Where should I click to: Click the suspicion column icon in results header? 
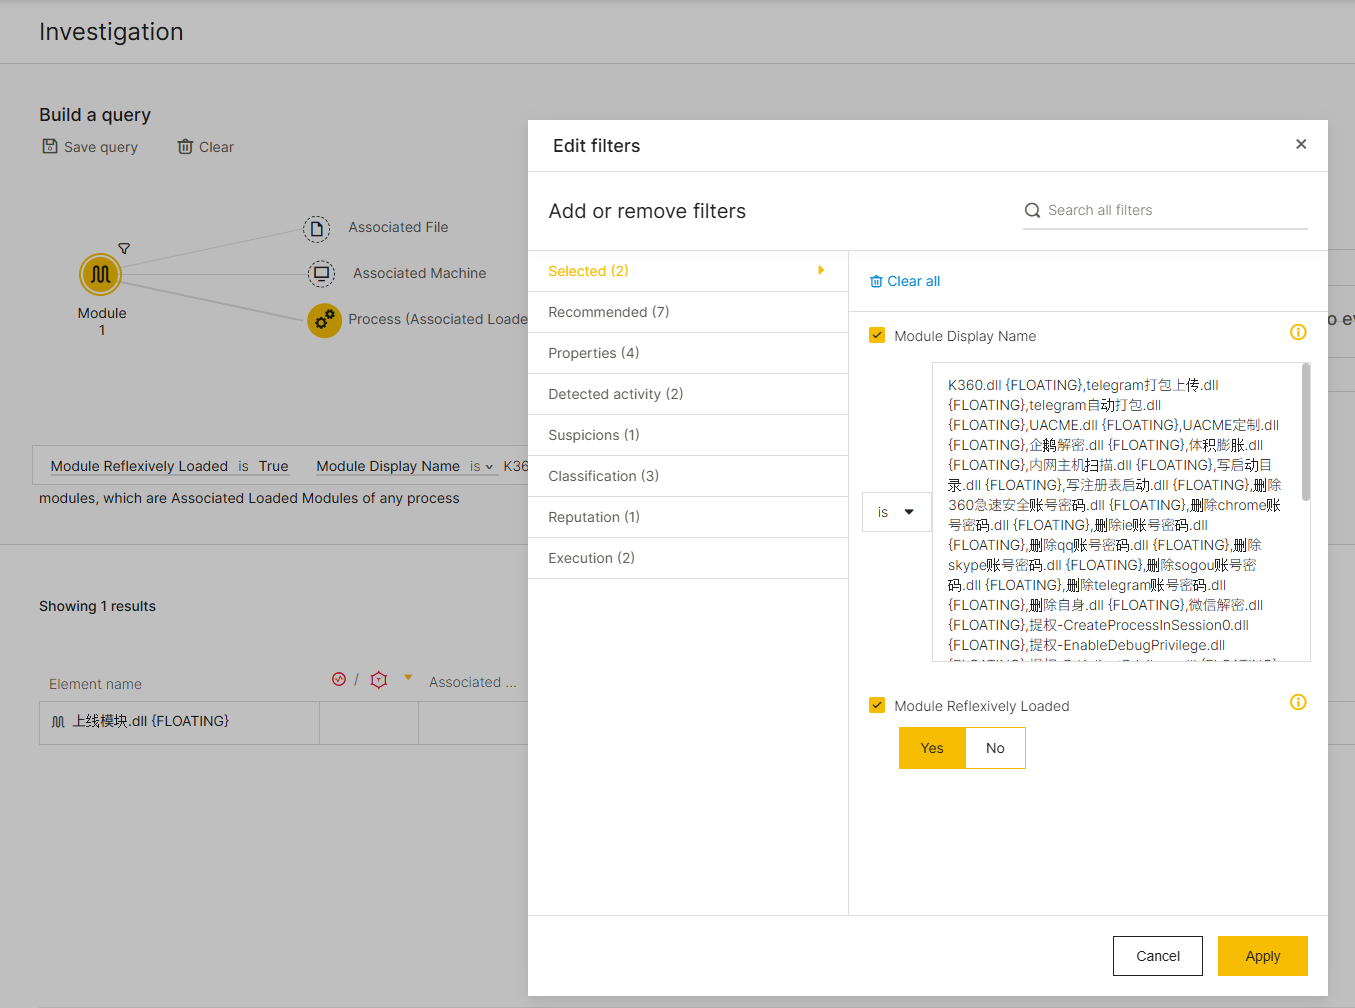[x=339, y=679]
